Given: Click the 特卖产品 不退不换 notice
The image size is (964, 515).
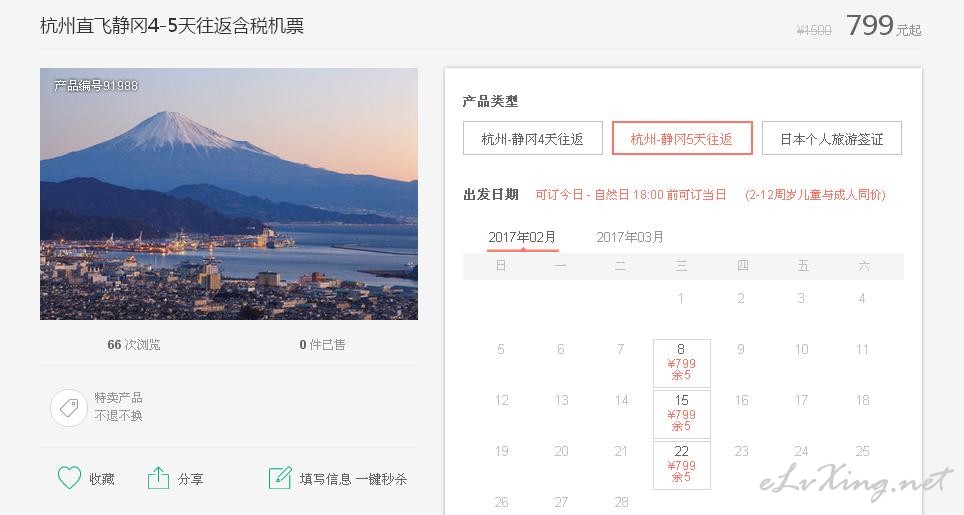Looking at the screenshot, I should click(119, 406).
